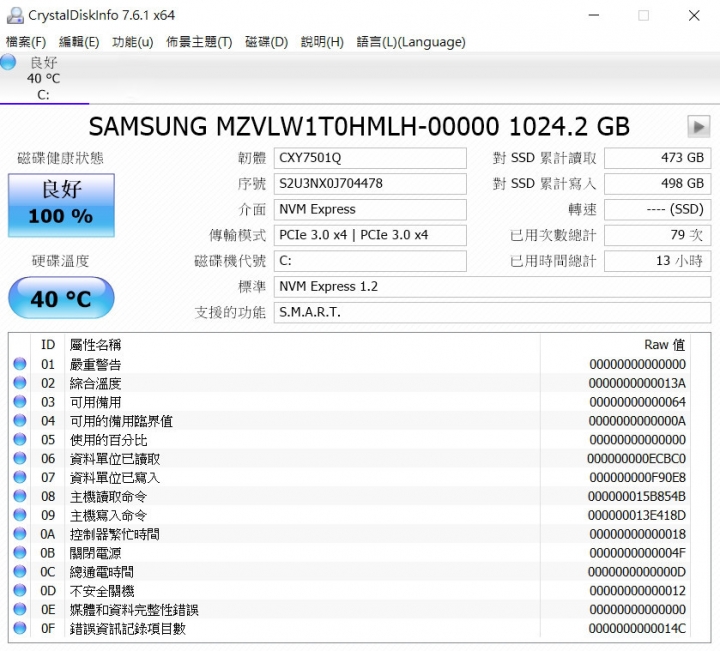Click the 介面 field NVM Express

coord(370,209)
